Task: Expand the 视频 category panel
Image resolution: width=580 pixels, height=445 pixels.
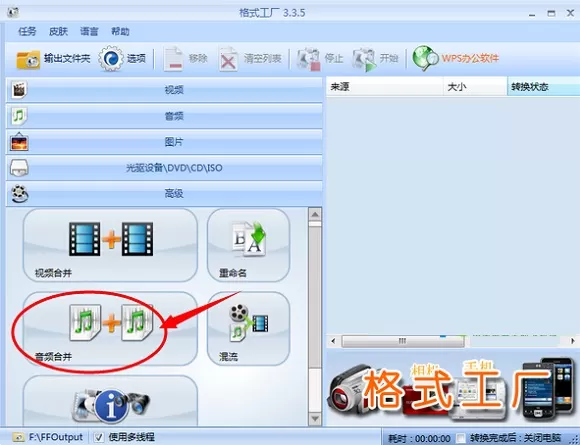Action: 164,90
